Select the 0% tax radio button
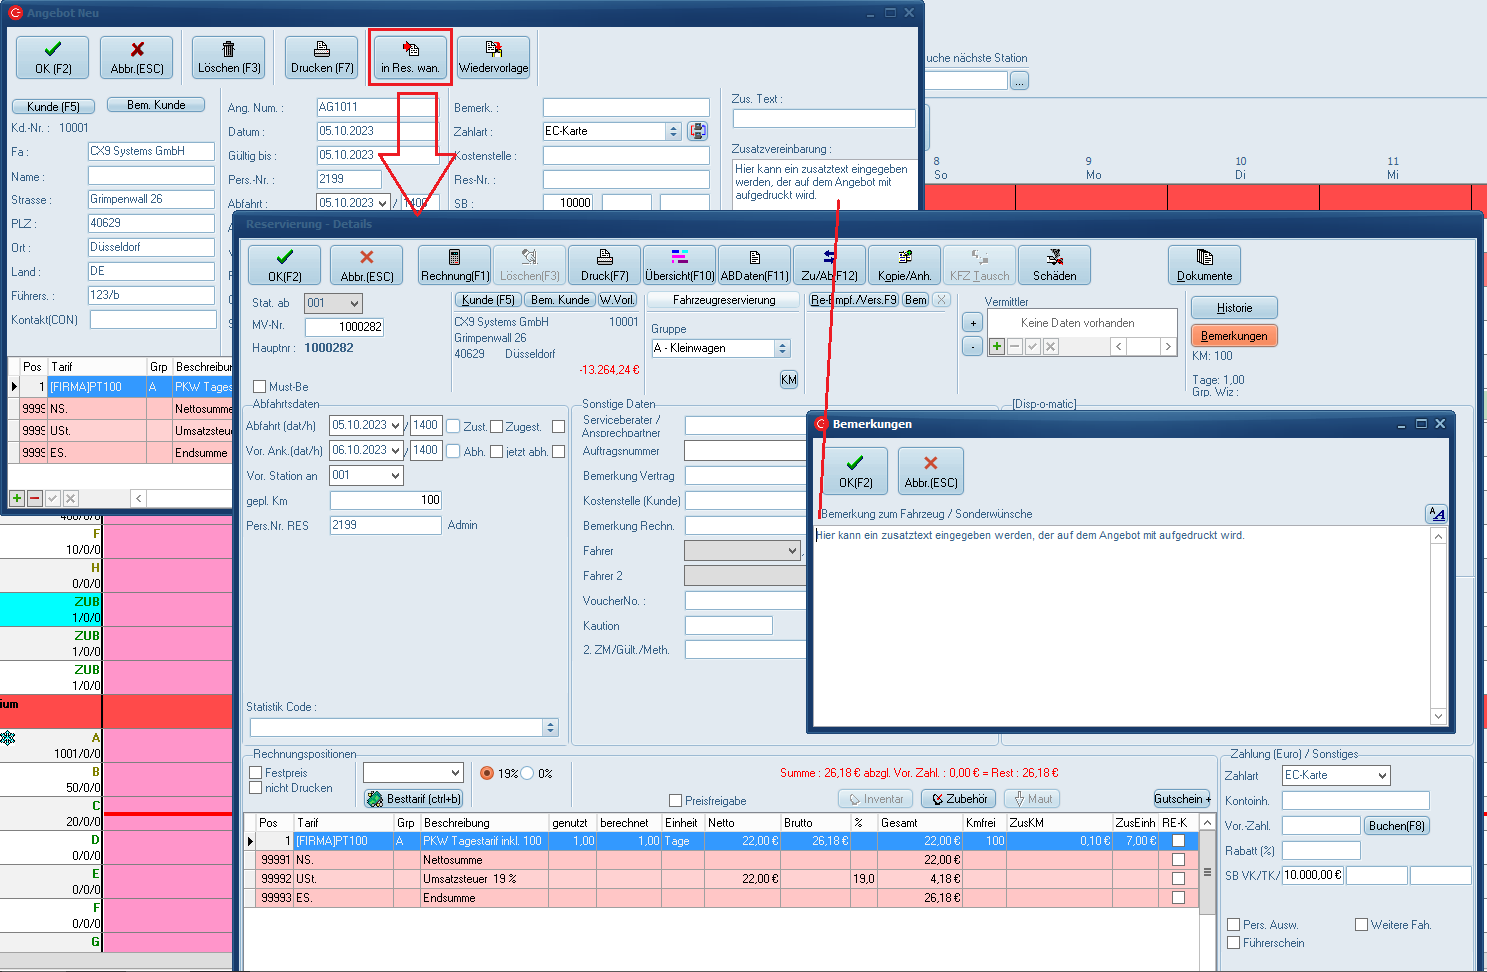Screen dimensions: 1487x972 pyautogui.click(x=527, y=773)
